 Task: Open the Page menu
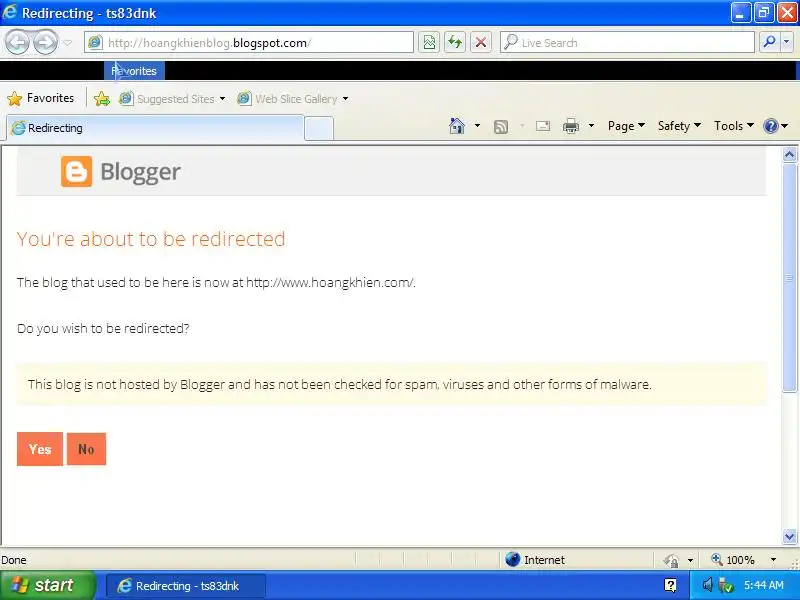point(626,126)
